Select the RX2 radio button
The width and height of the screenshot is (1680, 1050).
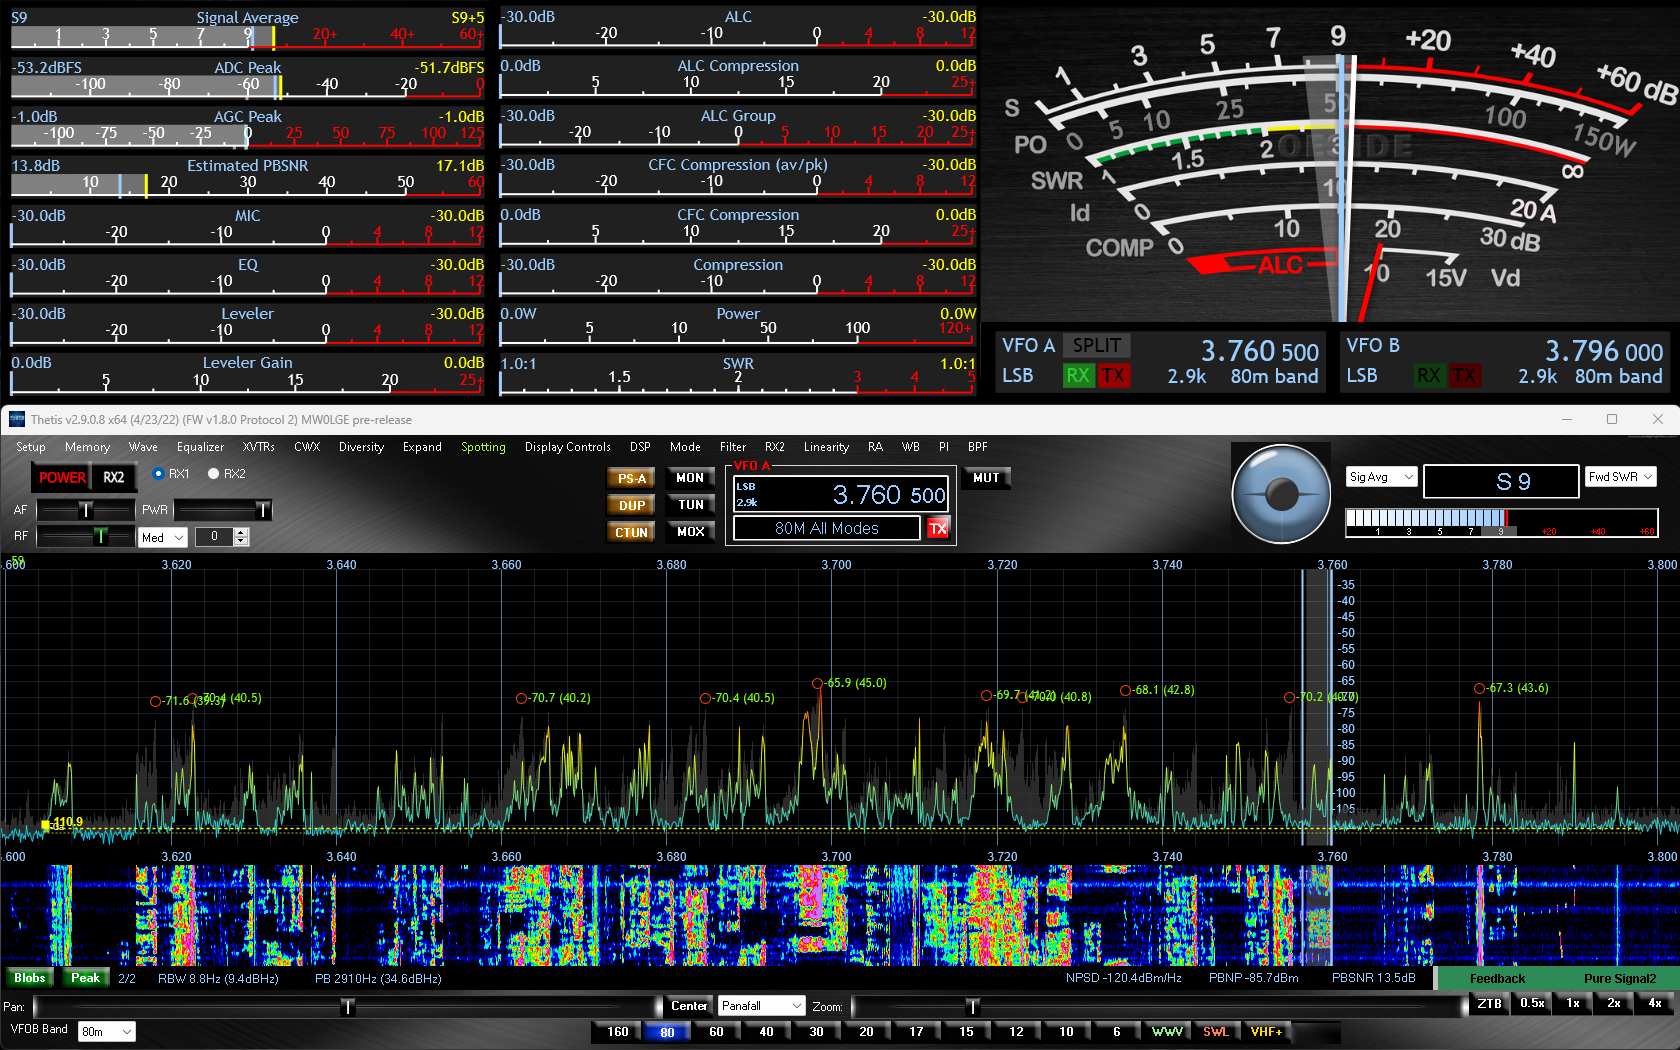[x=214, y=474]
